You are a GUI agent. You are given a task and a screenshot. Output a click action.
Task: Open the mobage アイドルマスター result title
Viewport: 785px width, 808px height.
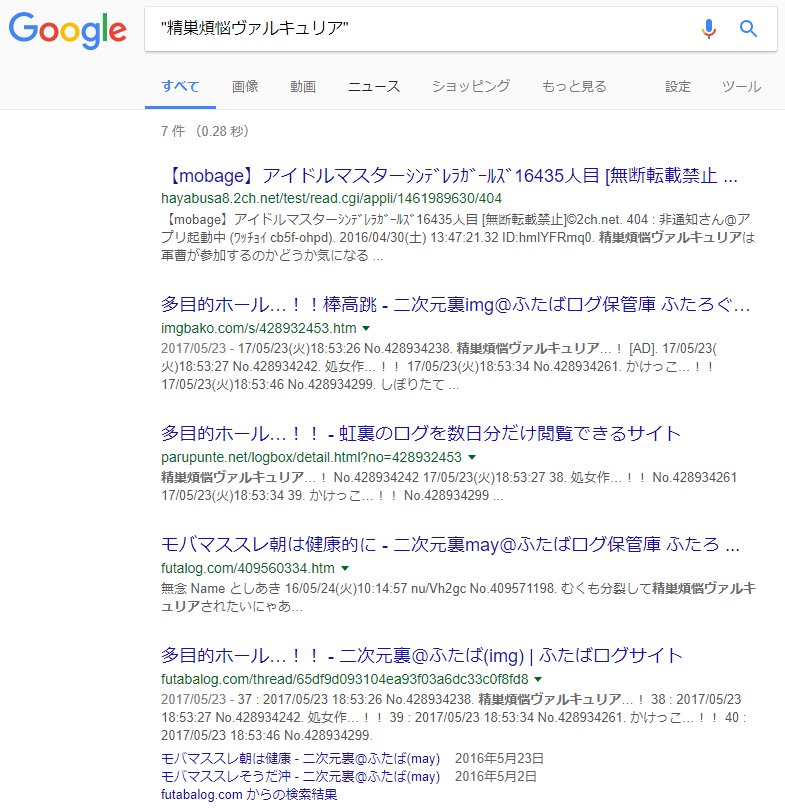point(449,176)
